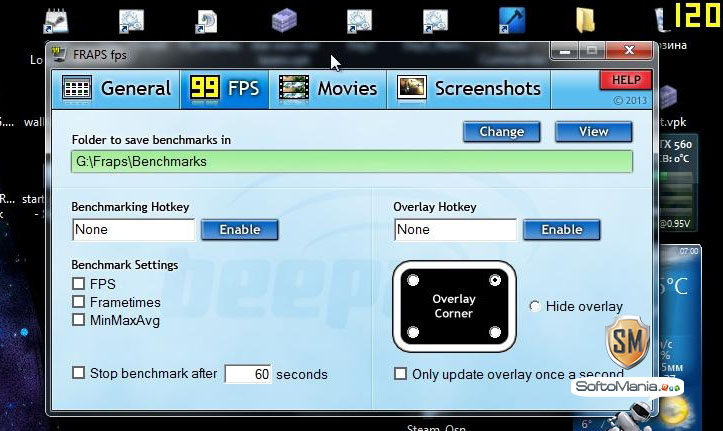Open the desktop shortcut right of the purple cube
723x431 pixels.
359,21
